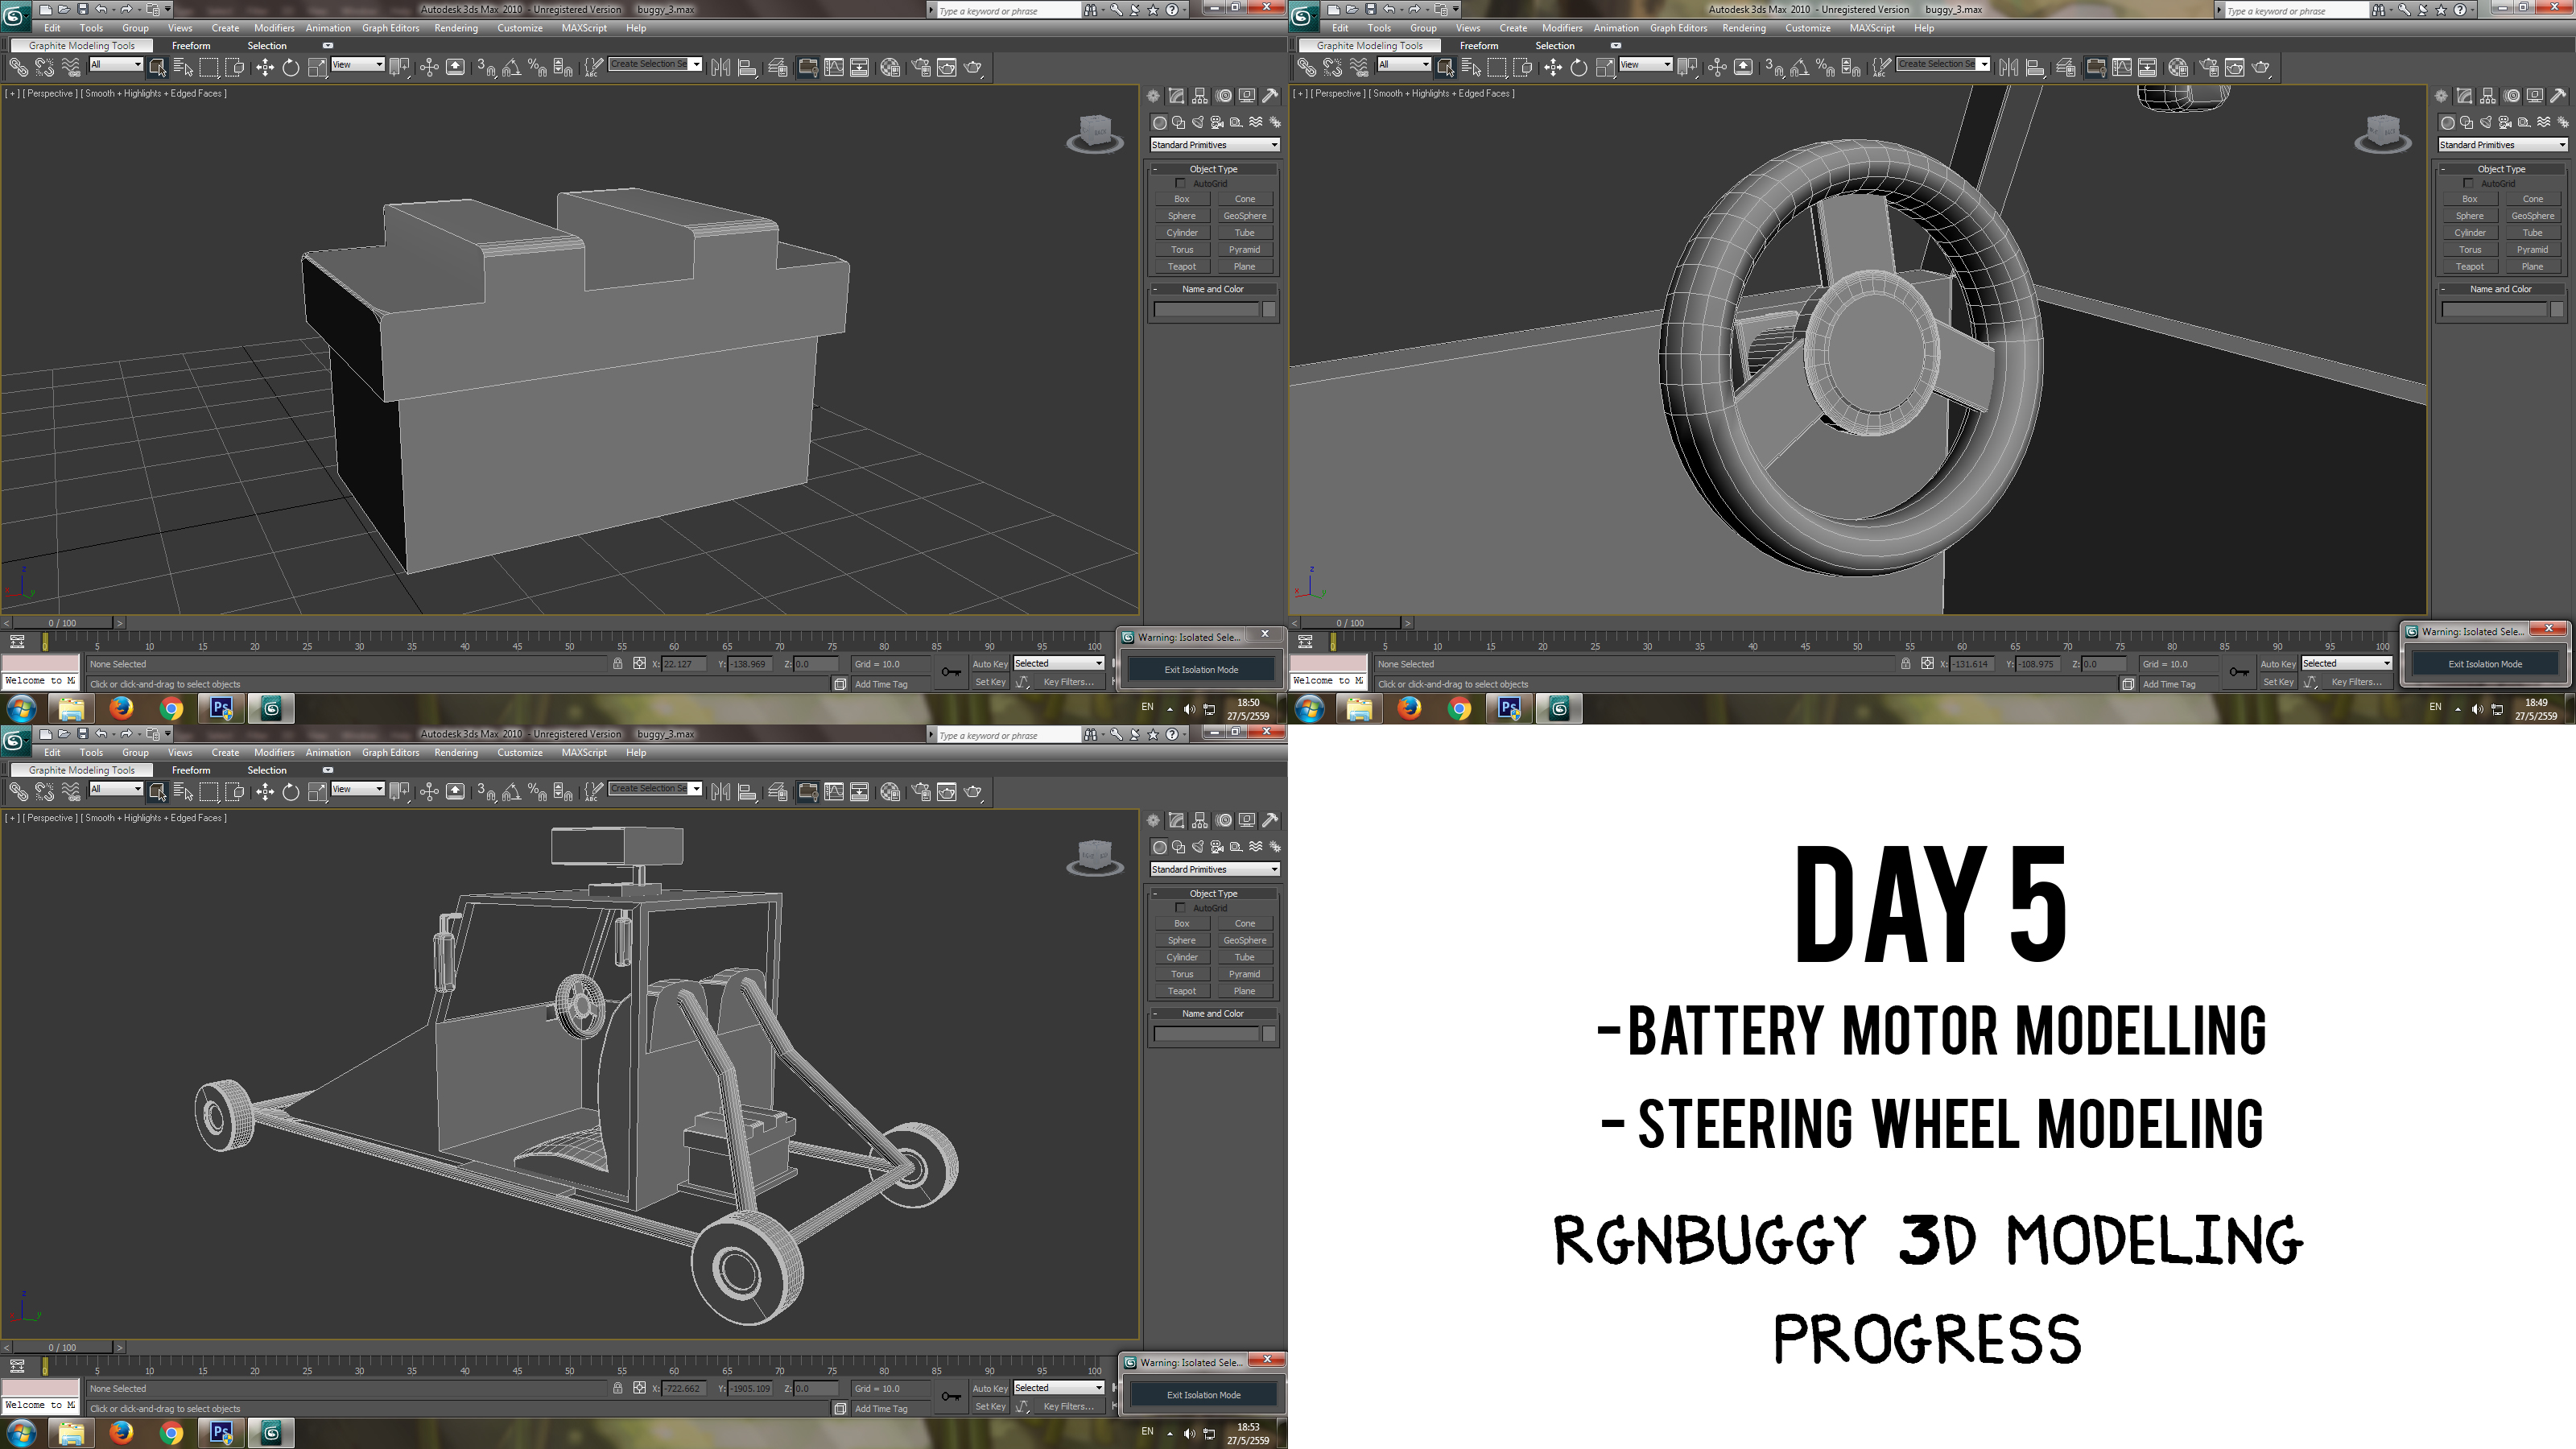Click Angle Snap toggle in top-left toolbar

pyautogui.click(x=511, y=67)
